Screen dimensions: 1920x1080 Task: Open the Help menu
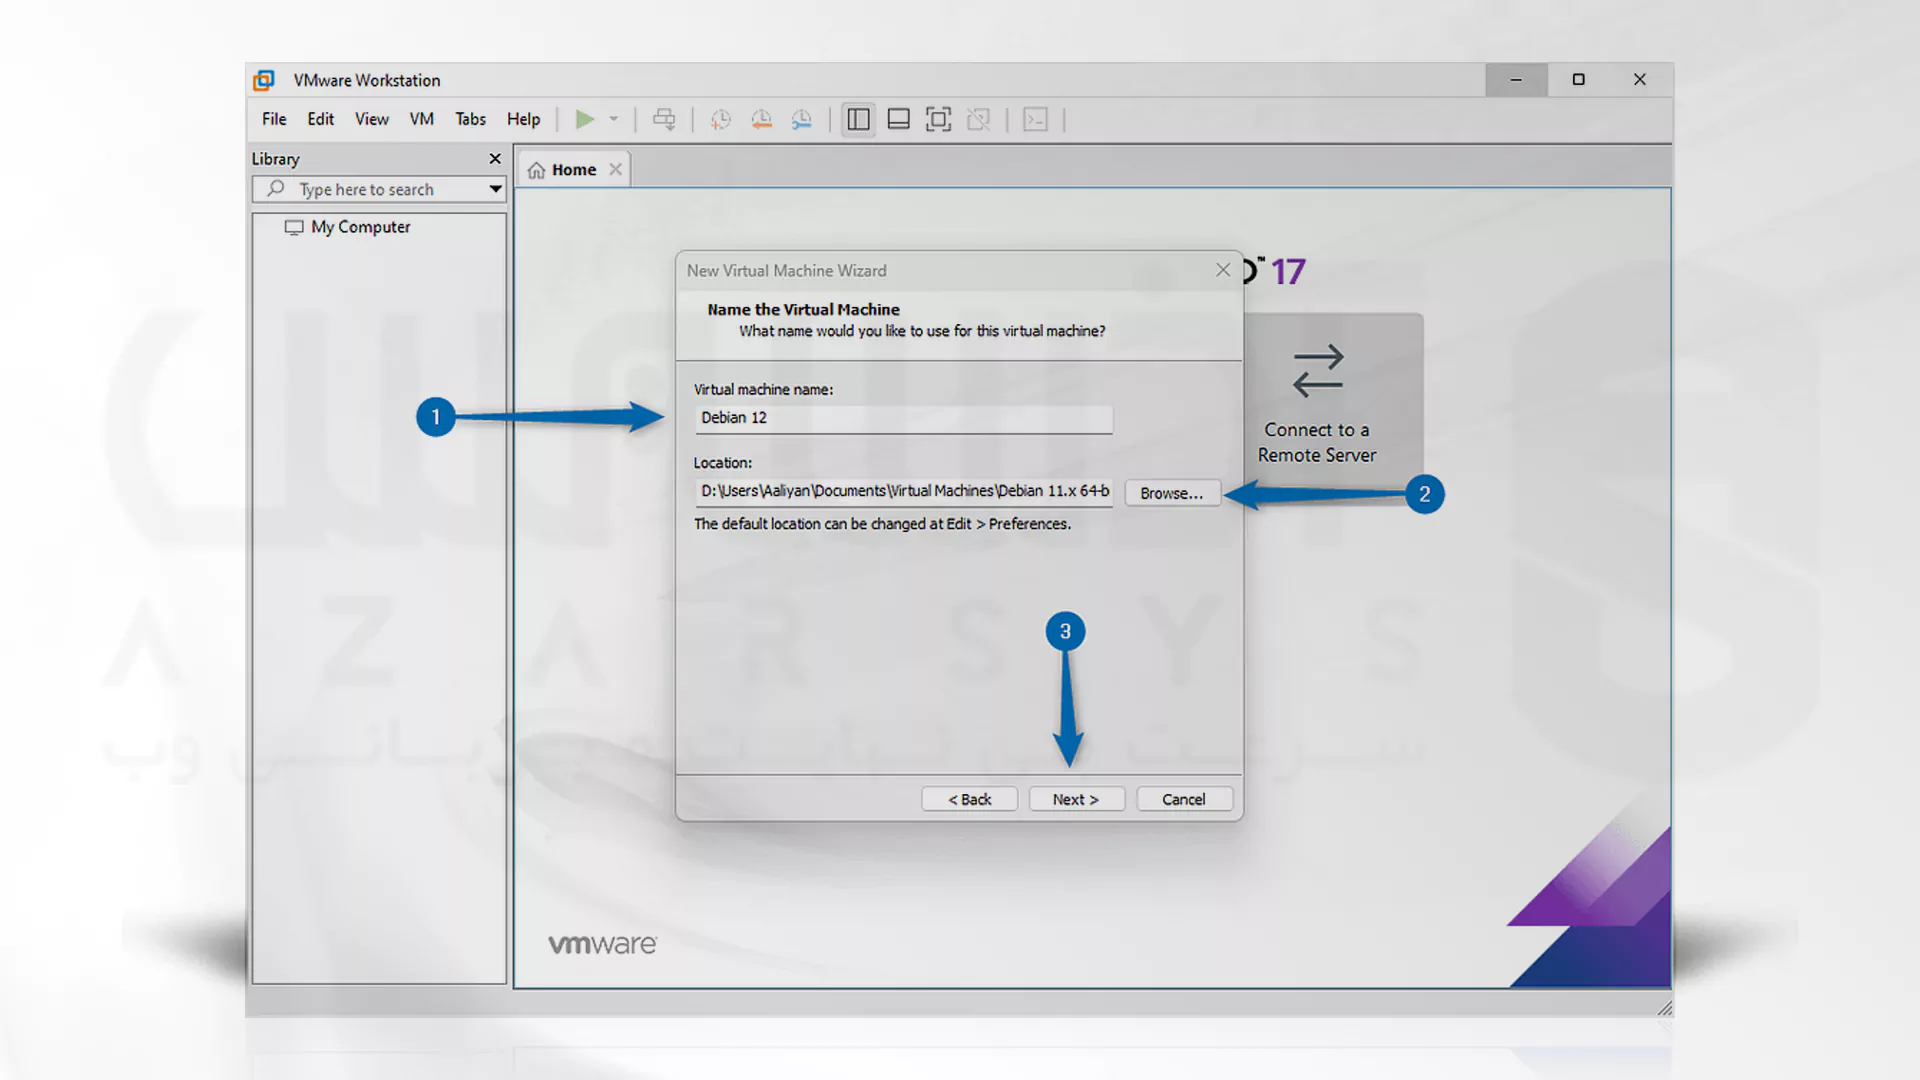(x=523, y=119)
